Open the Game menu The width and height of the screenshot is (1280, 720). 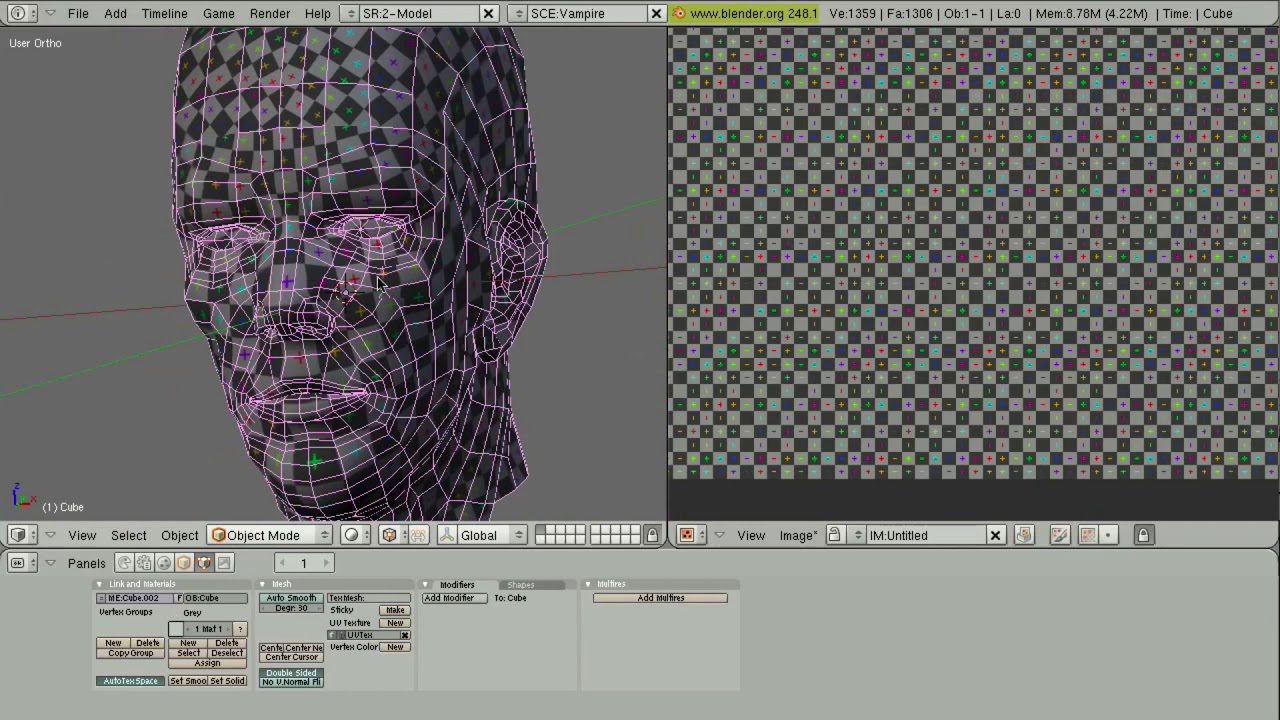(x=218, y=14)
